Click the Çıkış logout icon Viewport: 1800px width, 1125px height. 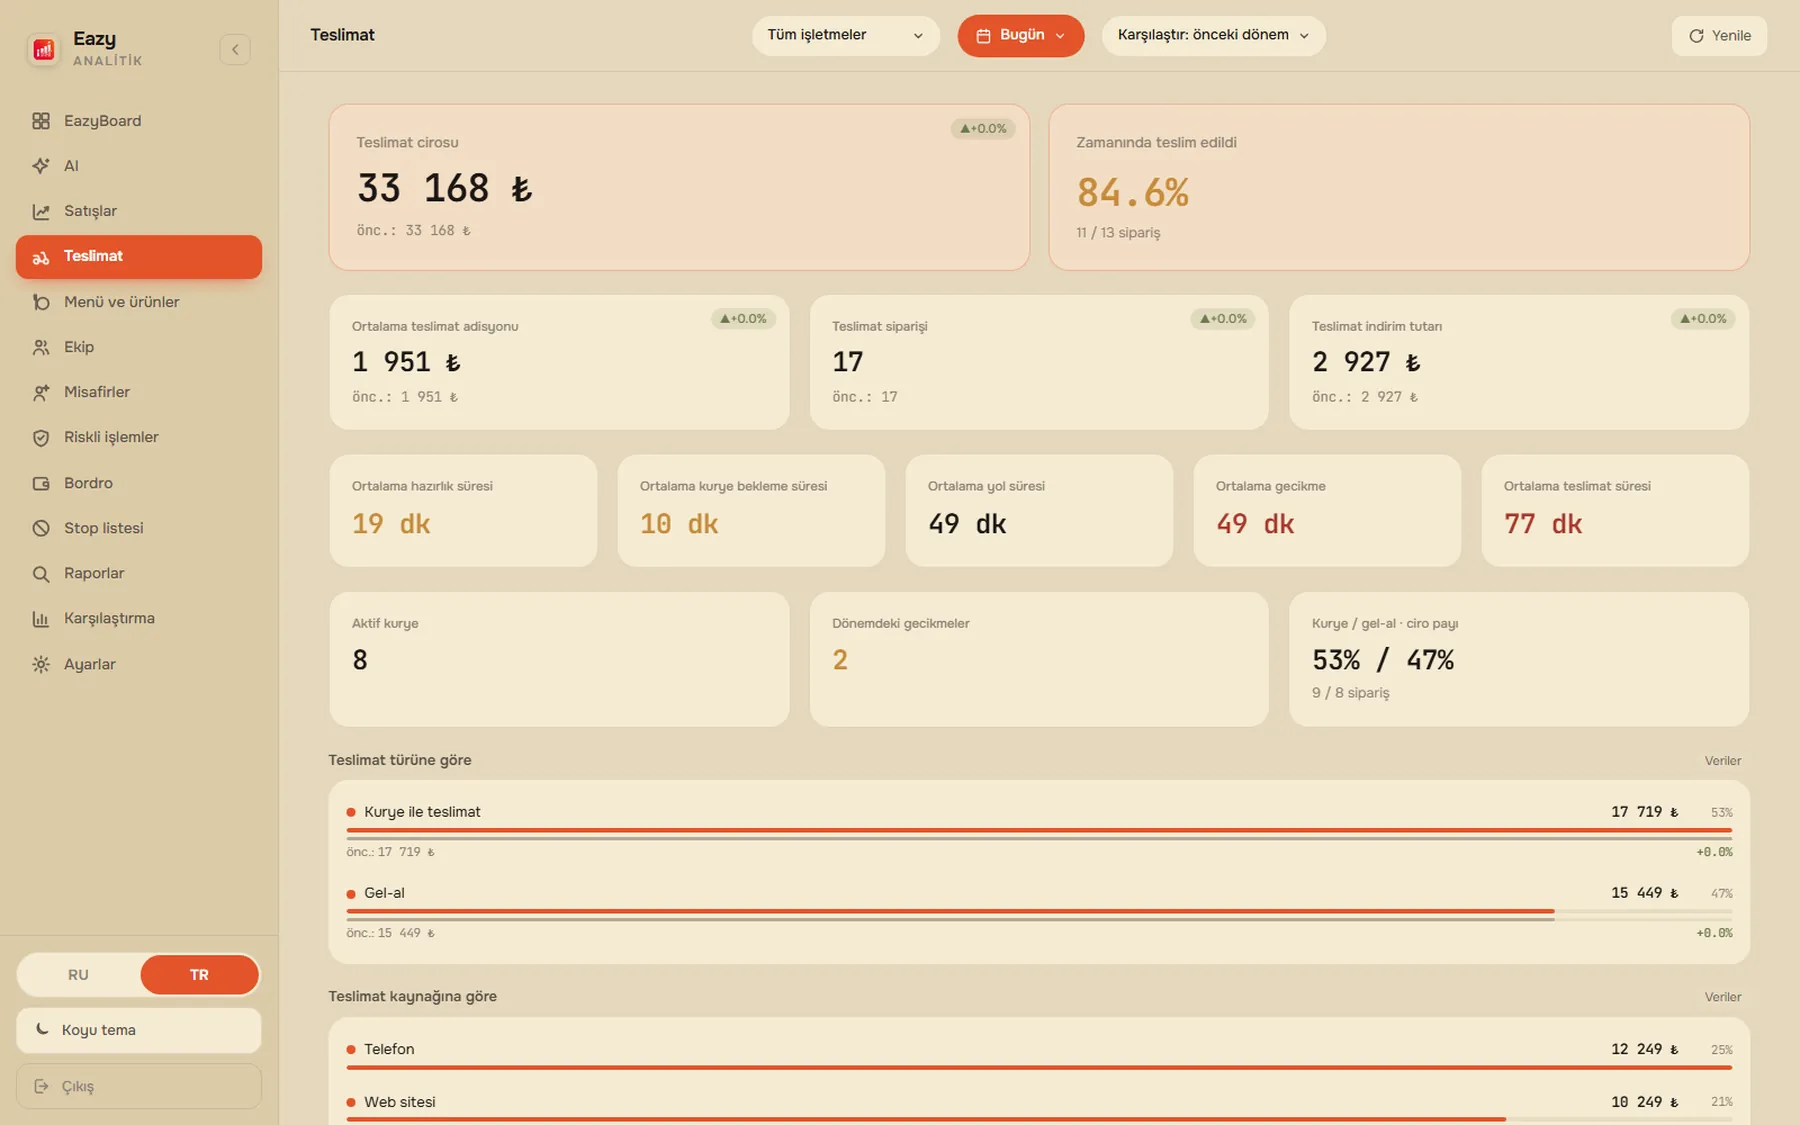41,1086
